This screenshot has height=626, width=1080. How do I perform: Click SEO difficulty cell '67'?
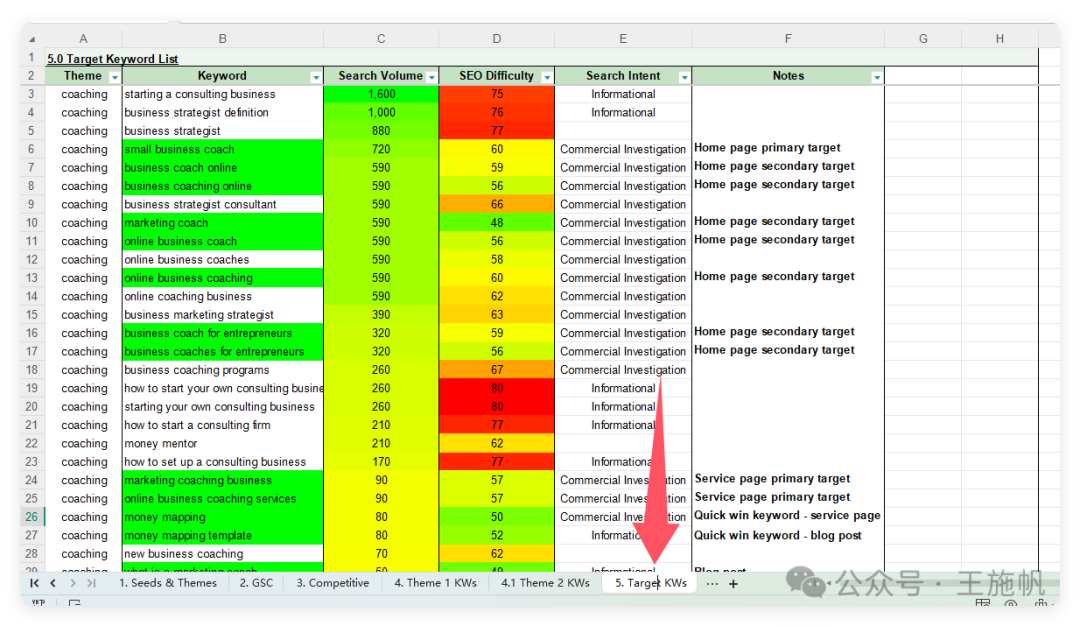click(497, 370)
